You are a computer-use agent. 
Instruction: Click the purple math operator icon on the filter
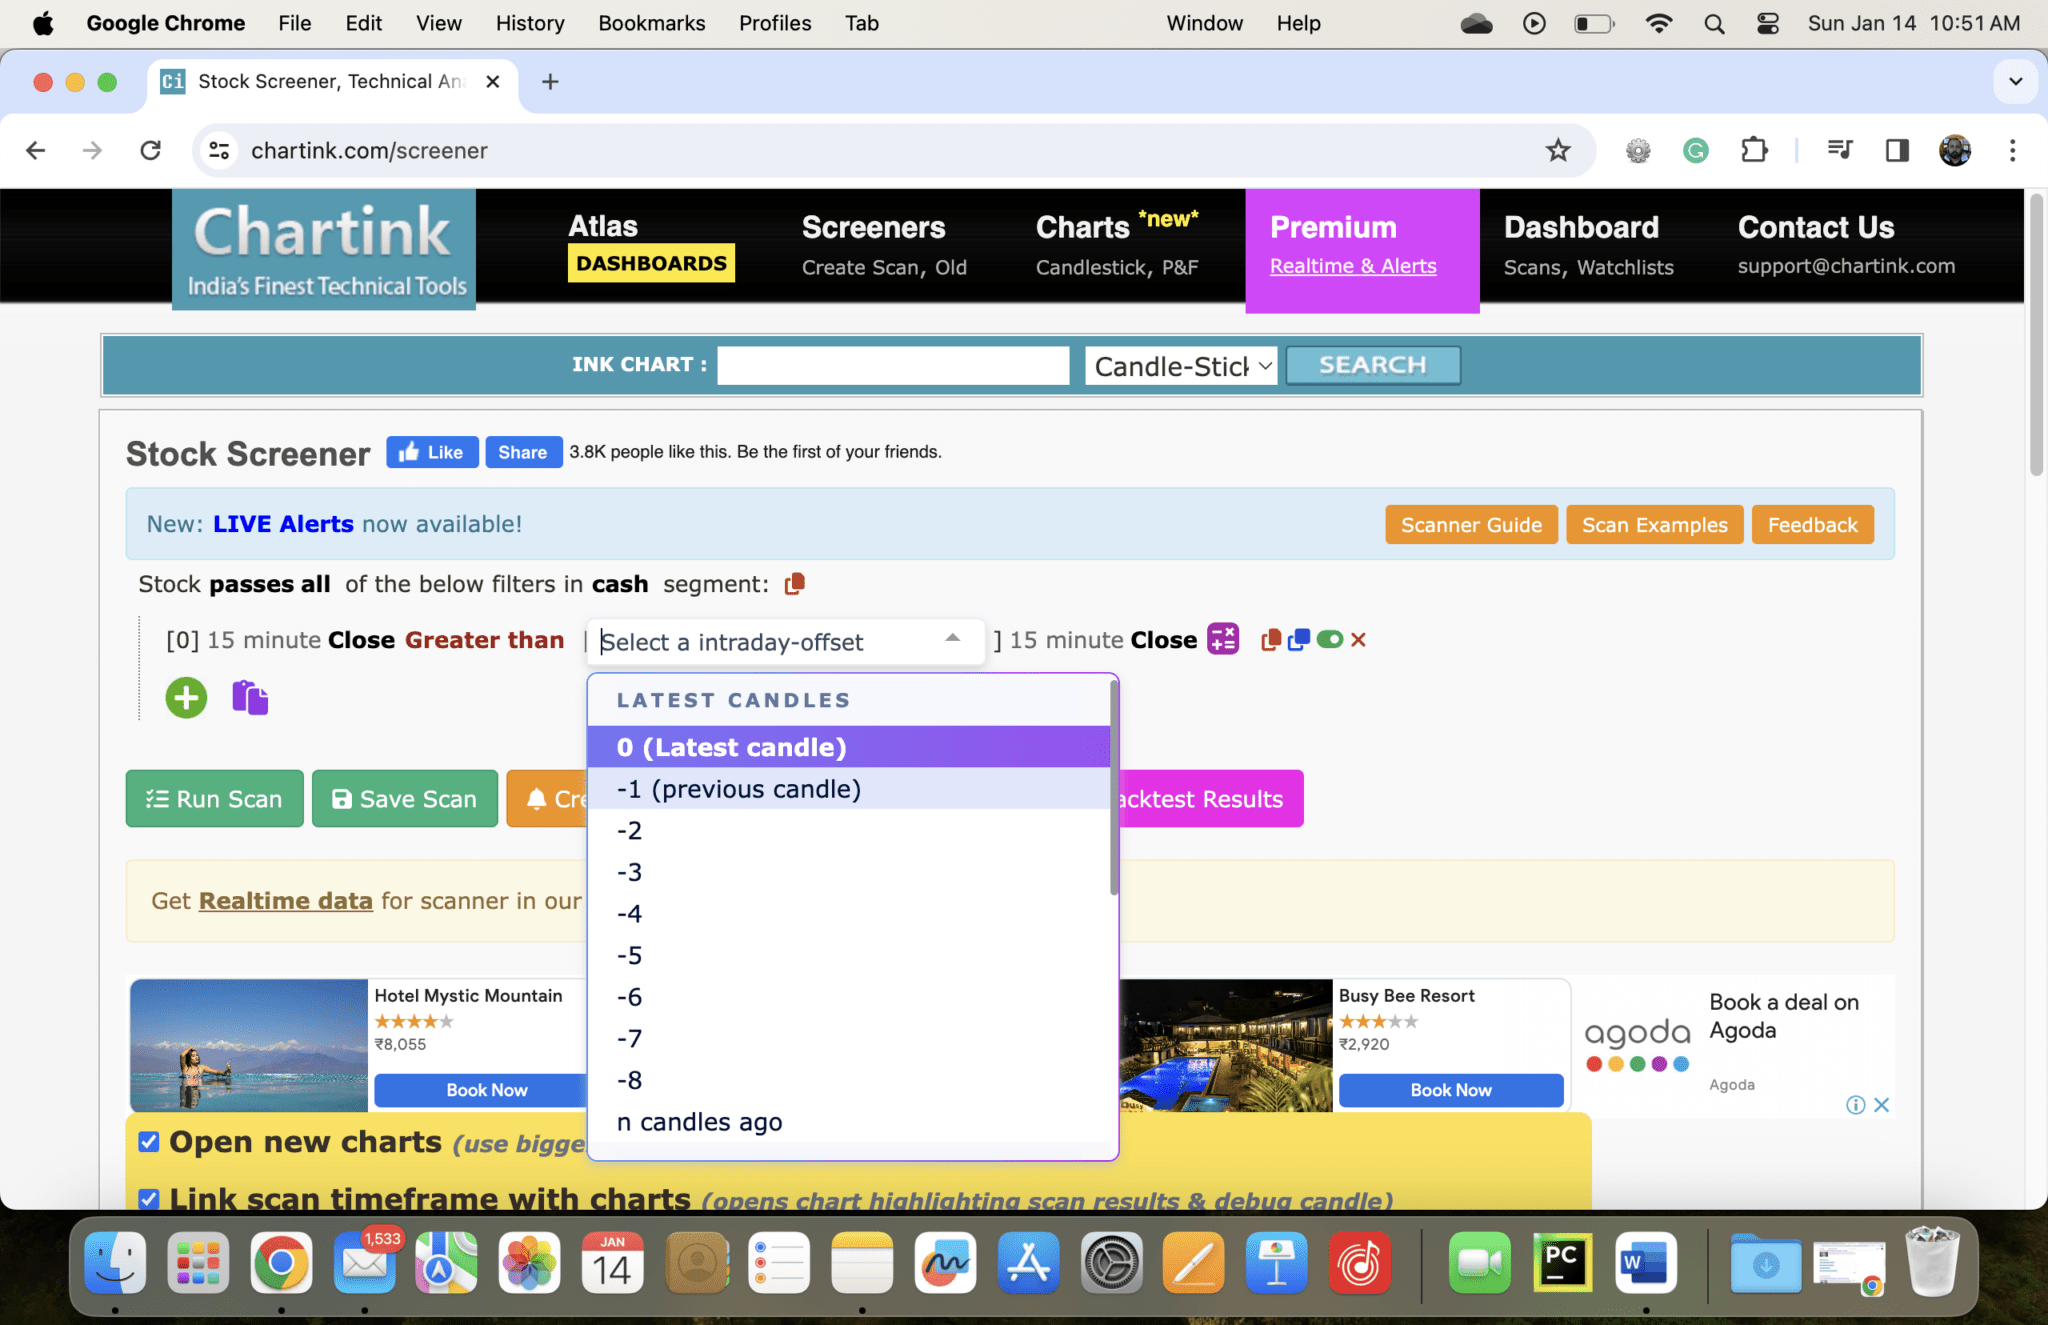coord(1223,639)
